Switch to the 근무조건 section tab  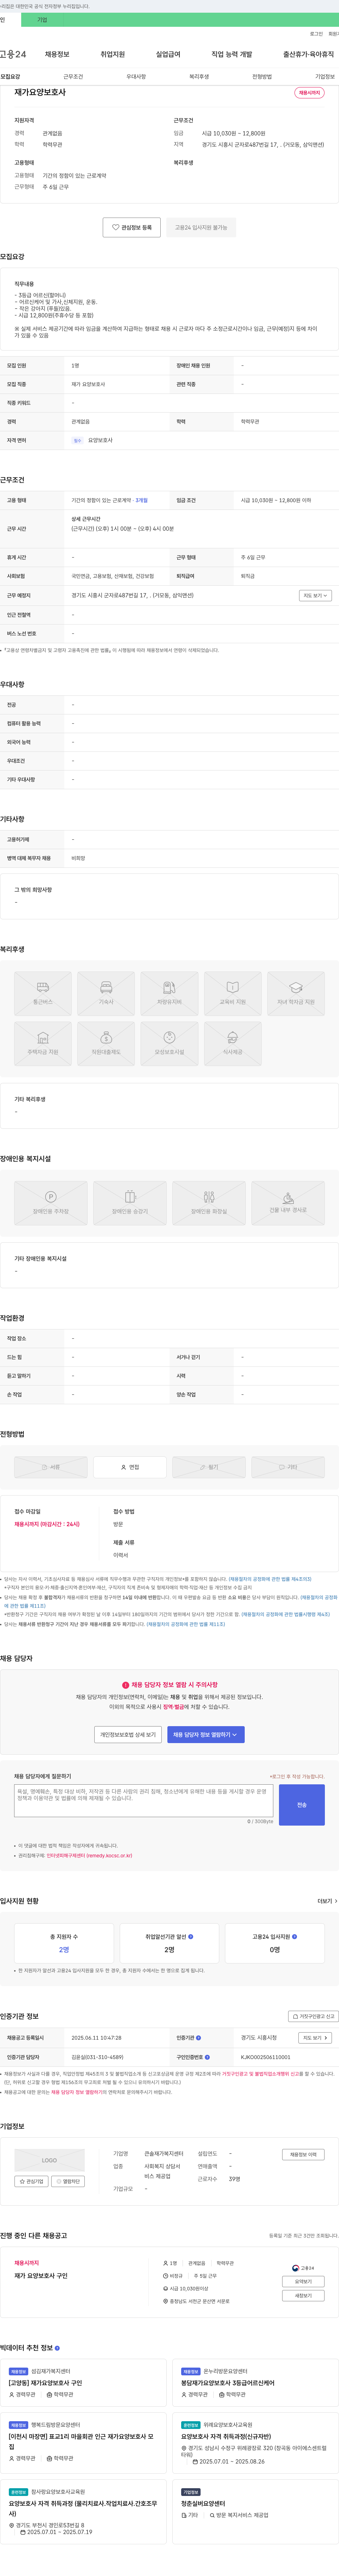pos(73,77)
